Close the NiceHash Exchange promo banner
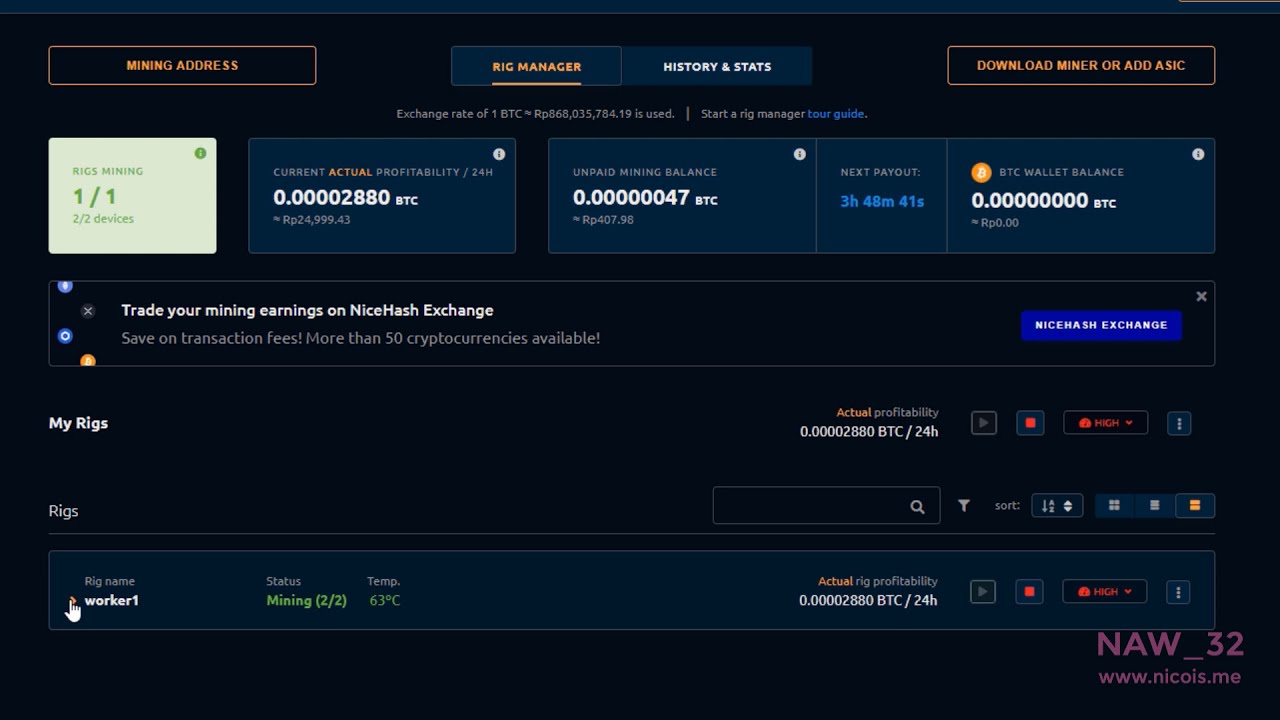The height and width of the screenshot is (720, 1280). pos(1201,296)
